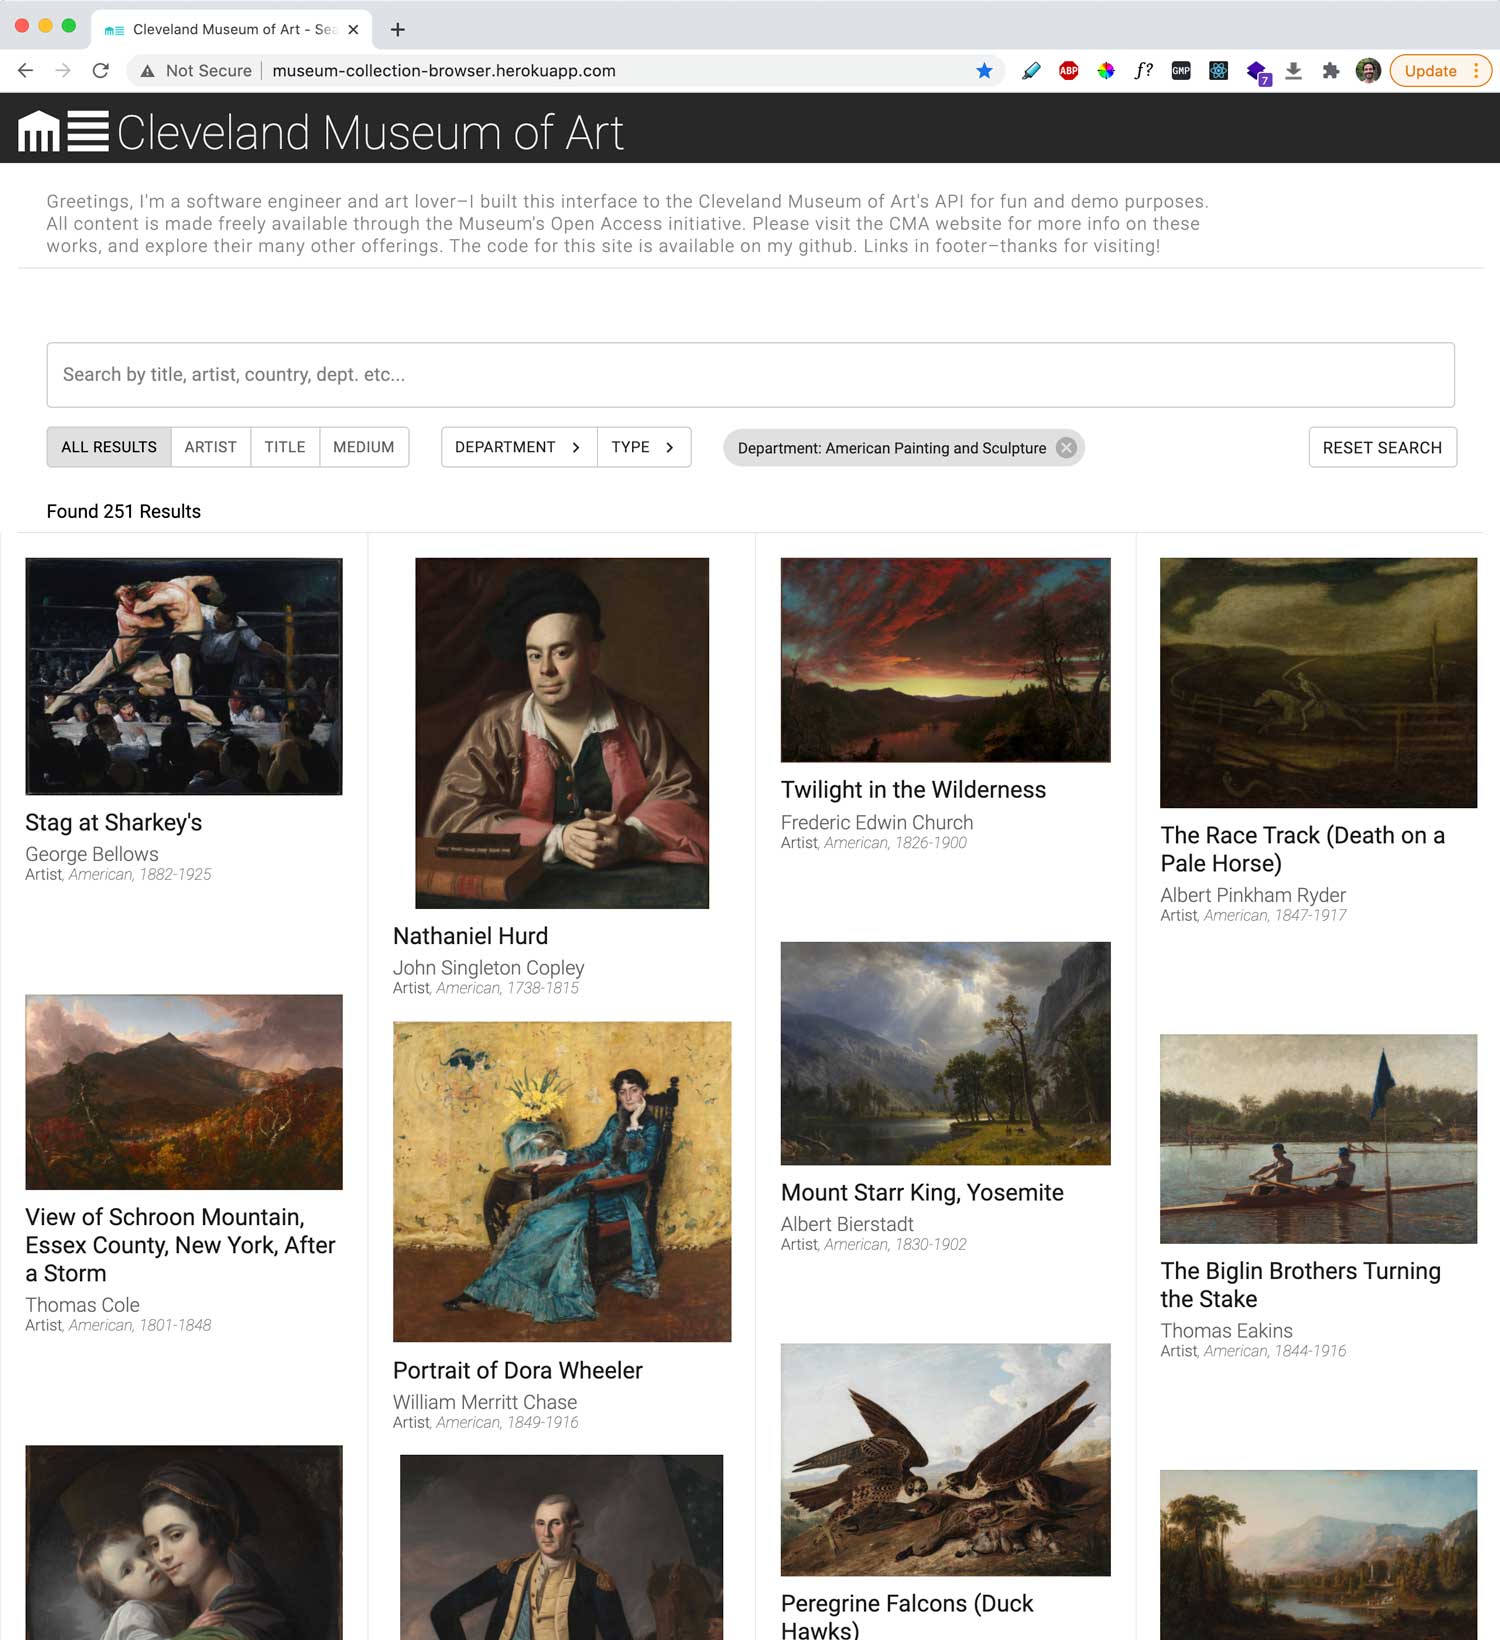Screen dimensions: 1500x1640
Task: Expand the DEPARTMENT dropdown
Action: [x=519, y=447]
